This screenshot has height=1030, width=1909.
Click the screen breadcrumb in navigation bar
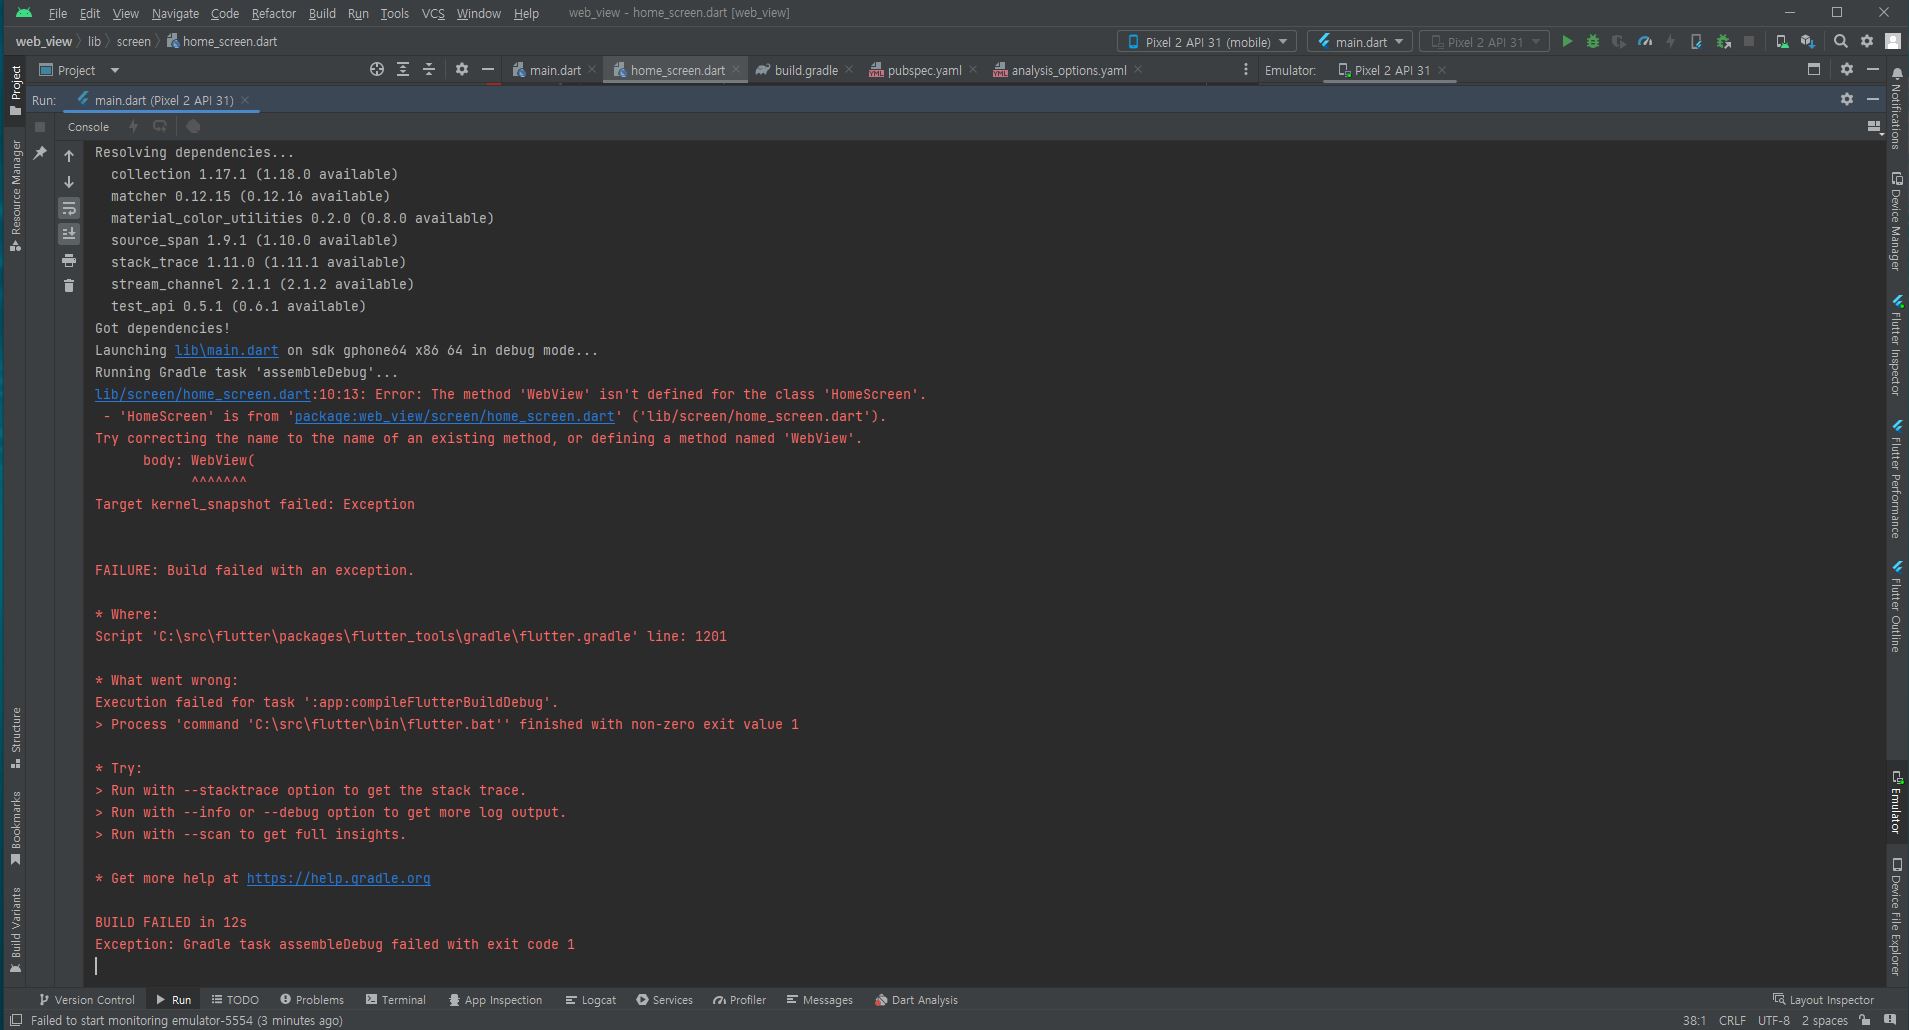133,42
